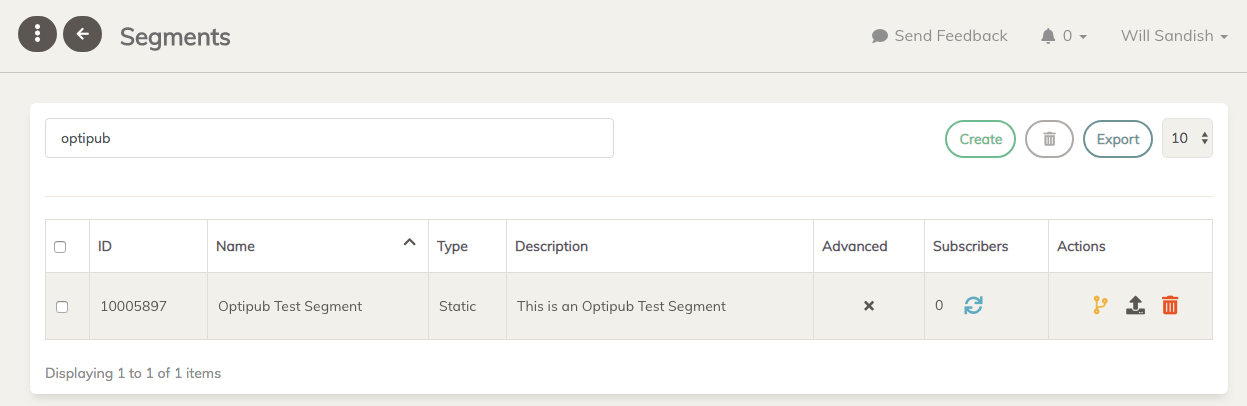Open the three-dot main menu button

pos(38,34)
